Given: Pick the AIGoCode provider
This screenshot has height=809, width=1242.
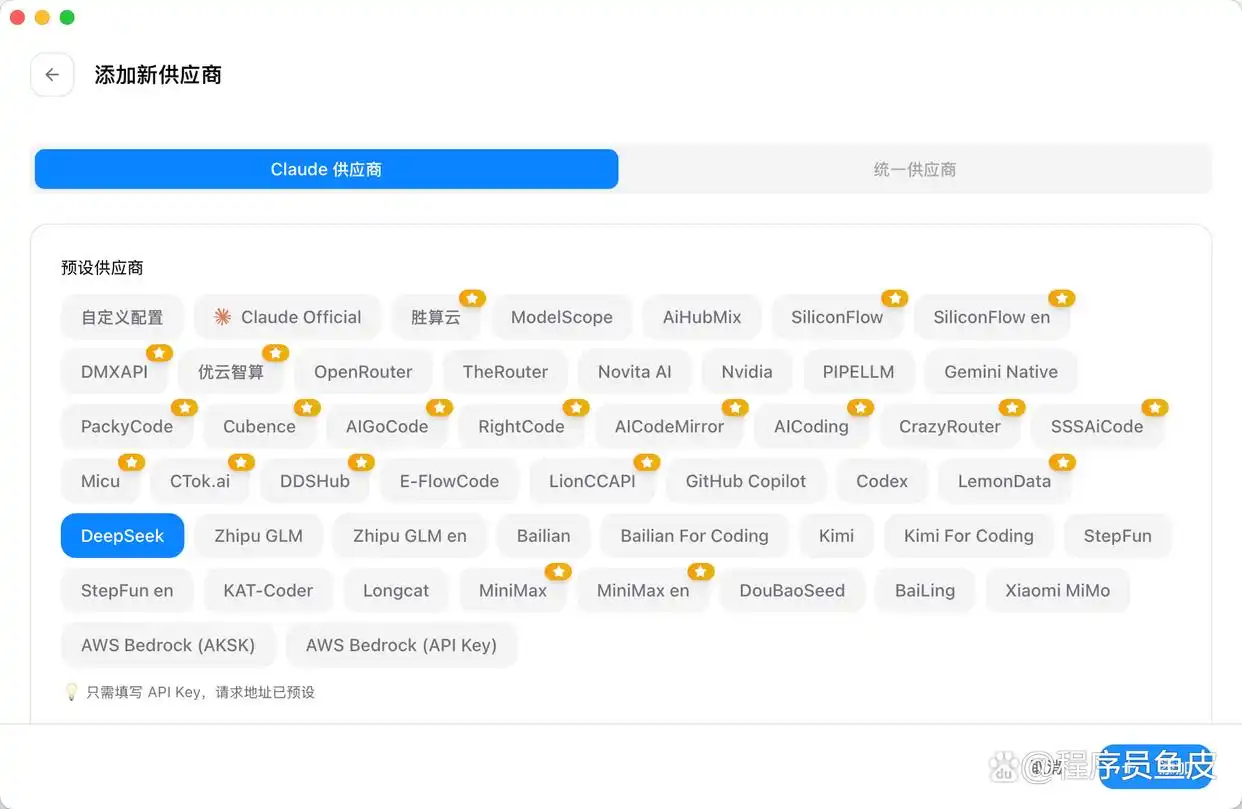Looking at the screenshot, I should [387, 426].
